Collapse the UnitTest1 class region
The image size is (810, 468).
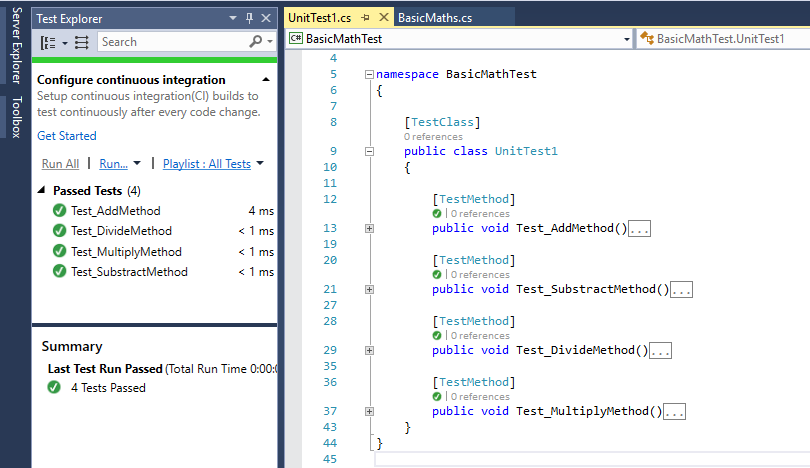369,151
